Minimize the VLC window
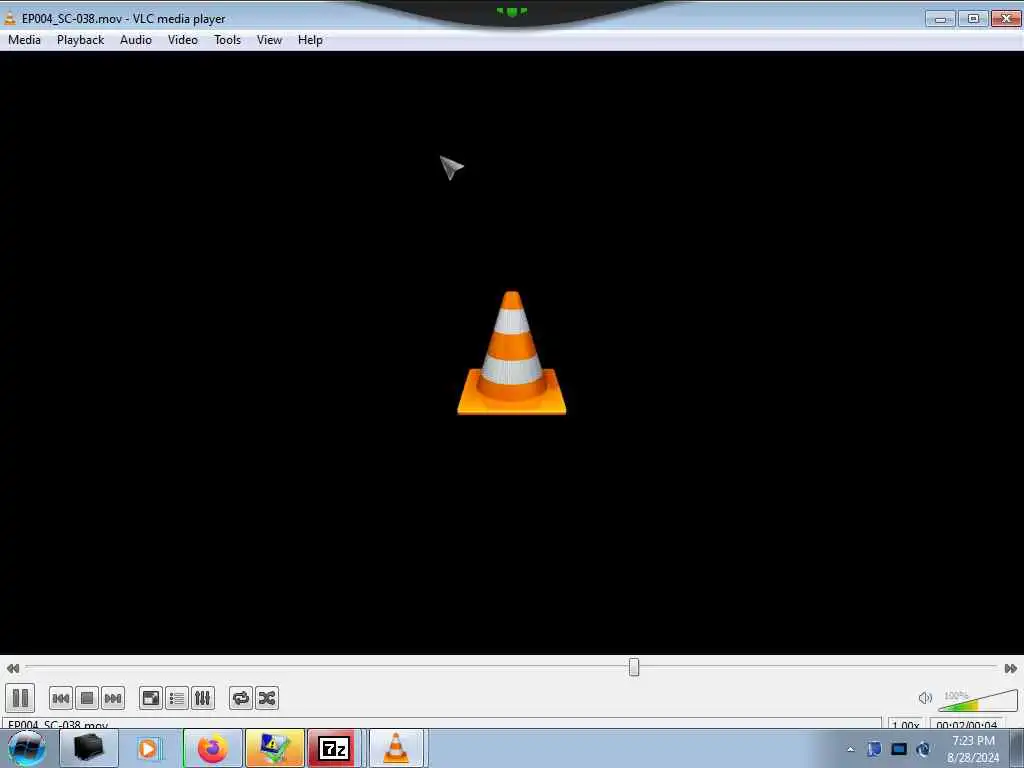The image size is (1024, 768). click(940, 19)
